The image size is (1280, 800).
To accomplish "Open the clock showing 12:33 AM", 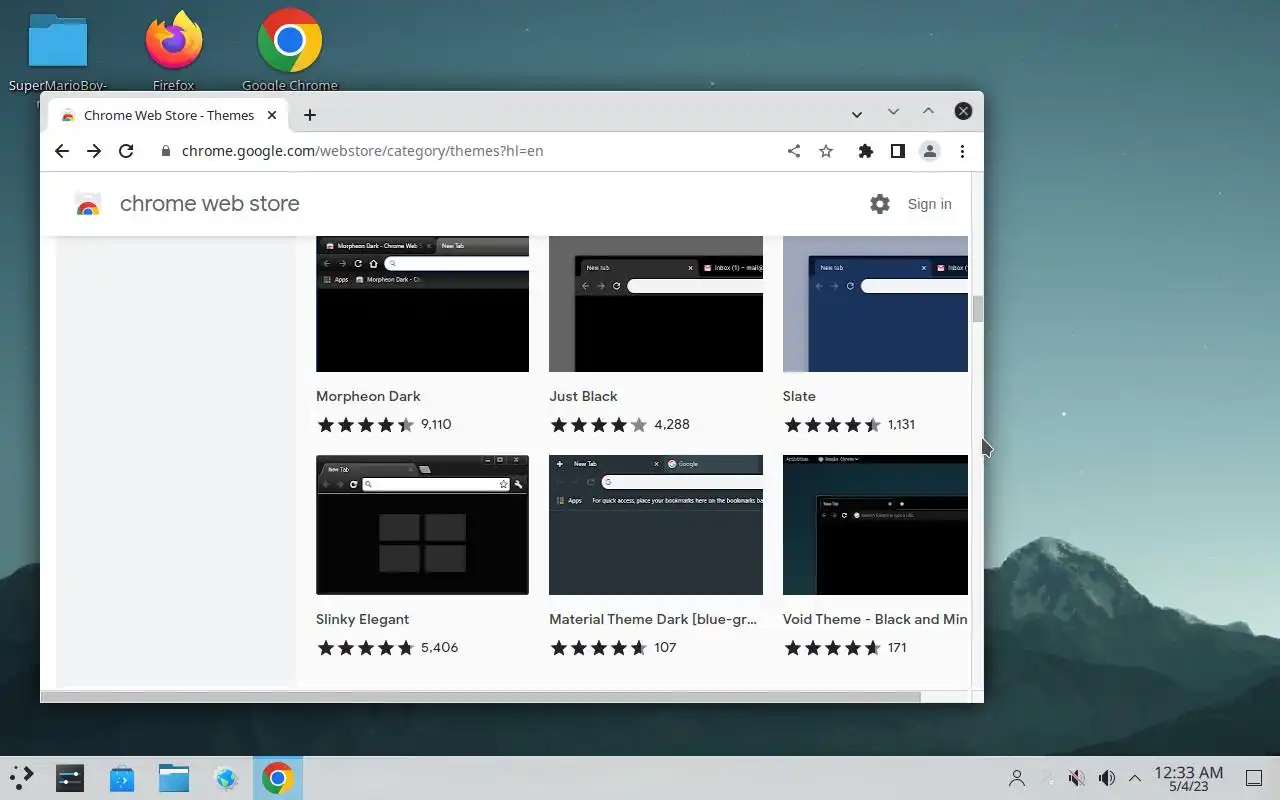I will point(1189,778).
